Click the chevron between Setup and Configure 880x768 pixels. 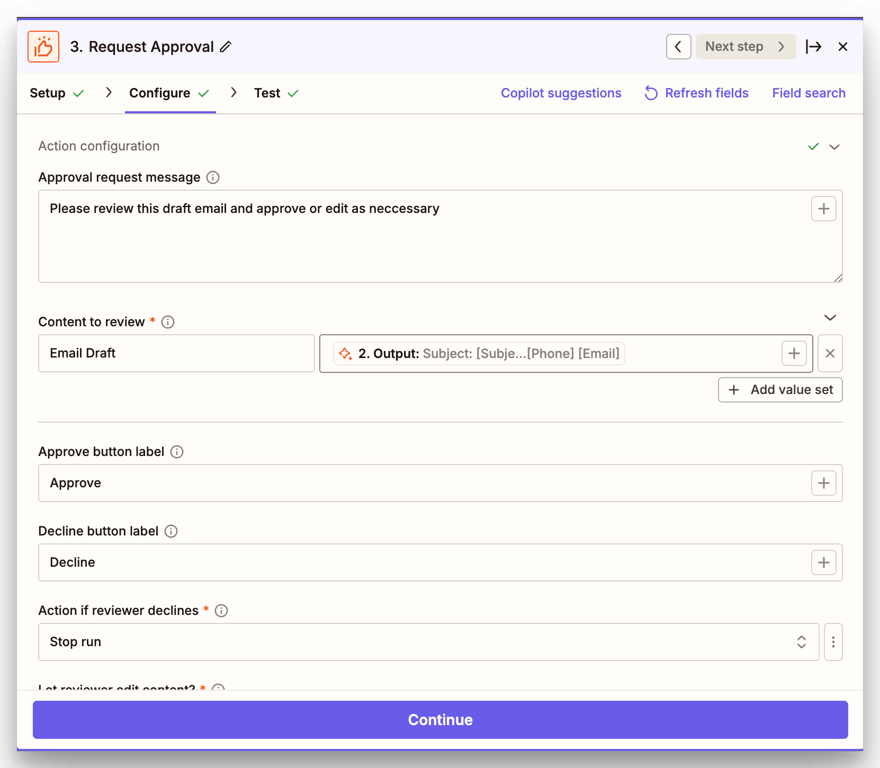(109, 93)
